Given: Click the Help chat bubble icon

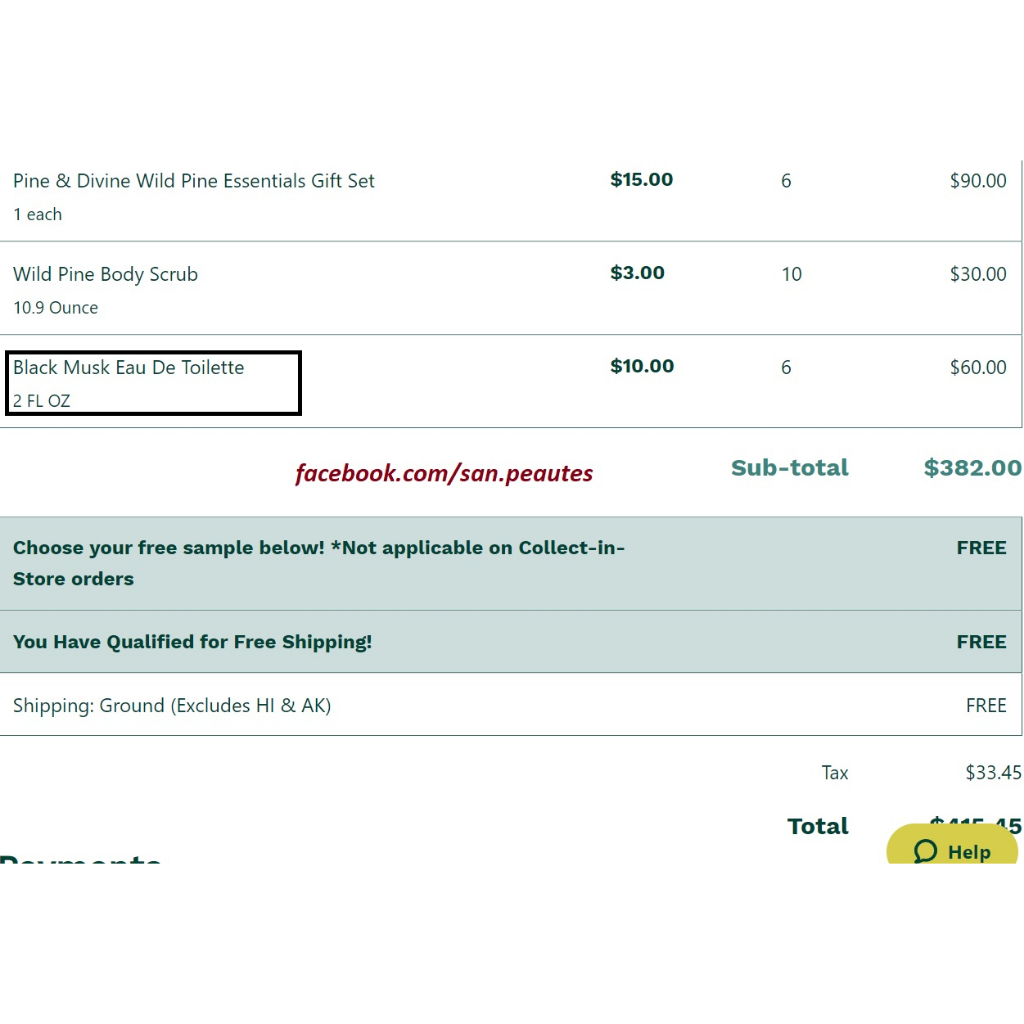Looking at the screenshot, I should click(x=925, y=851).
